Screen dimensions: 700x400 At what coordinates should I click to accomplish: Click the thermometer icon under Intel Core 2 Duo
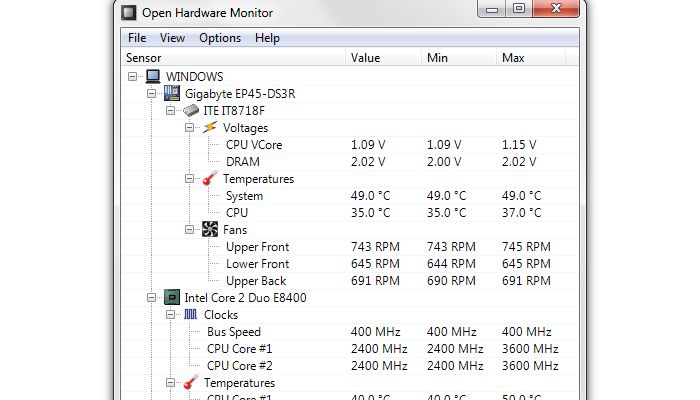(x=191, y=383)
